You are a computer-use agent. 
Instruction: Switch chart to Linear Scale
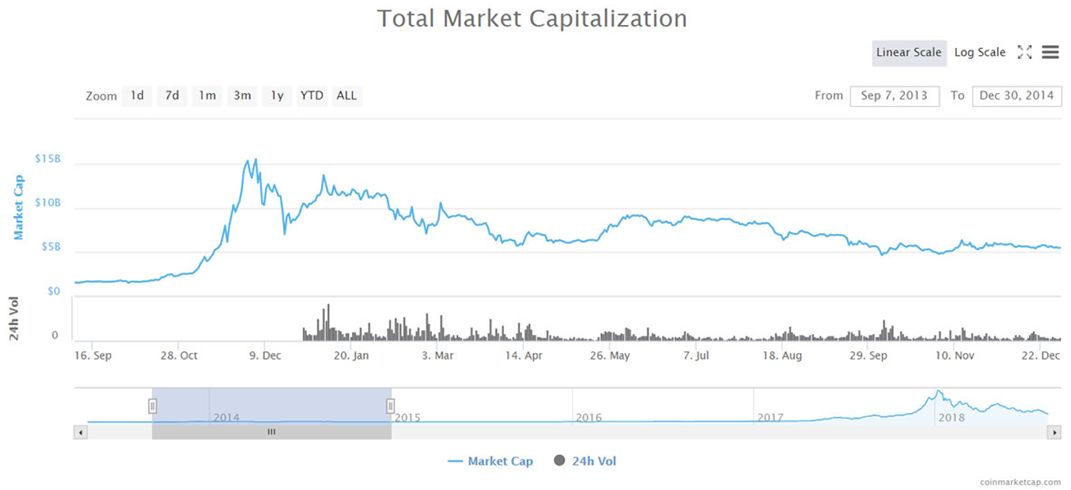click(909, 52)
